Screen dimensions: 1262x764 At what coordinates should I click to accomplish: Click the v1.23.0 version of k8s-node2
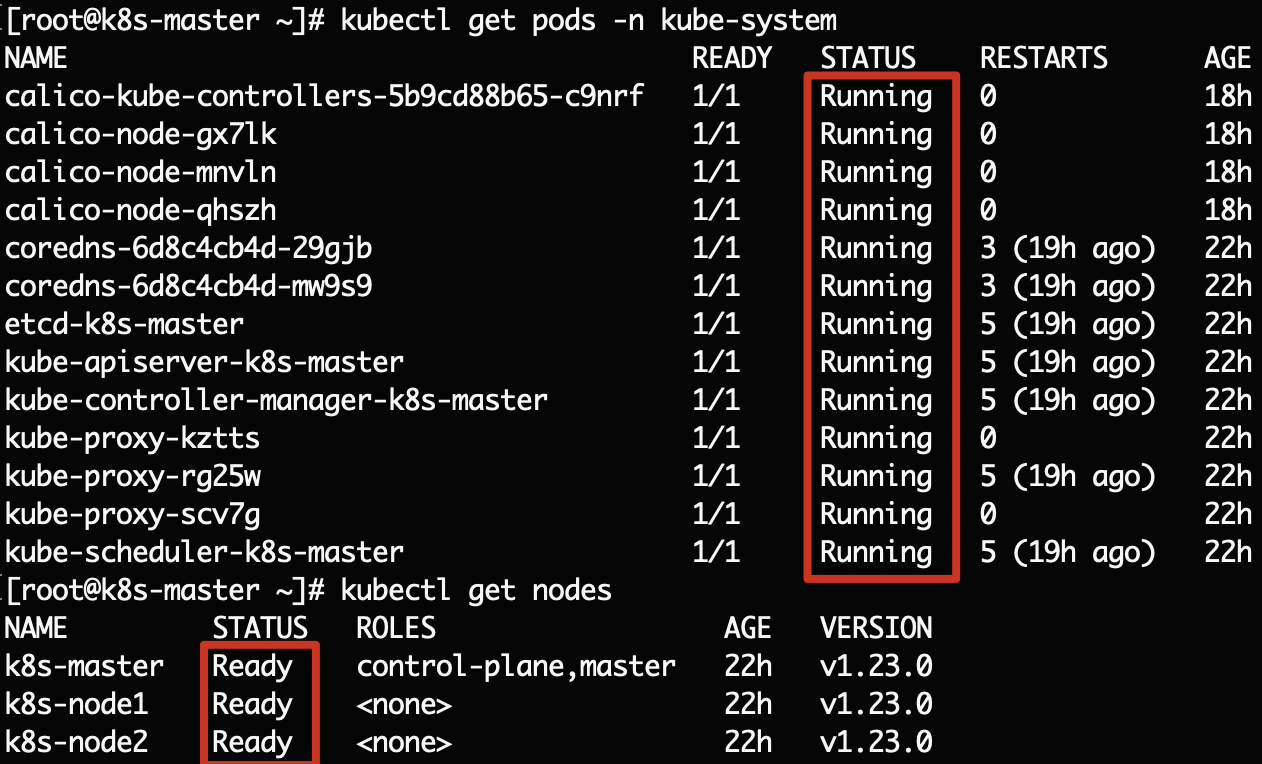[x=876, y=742]
